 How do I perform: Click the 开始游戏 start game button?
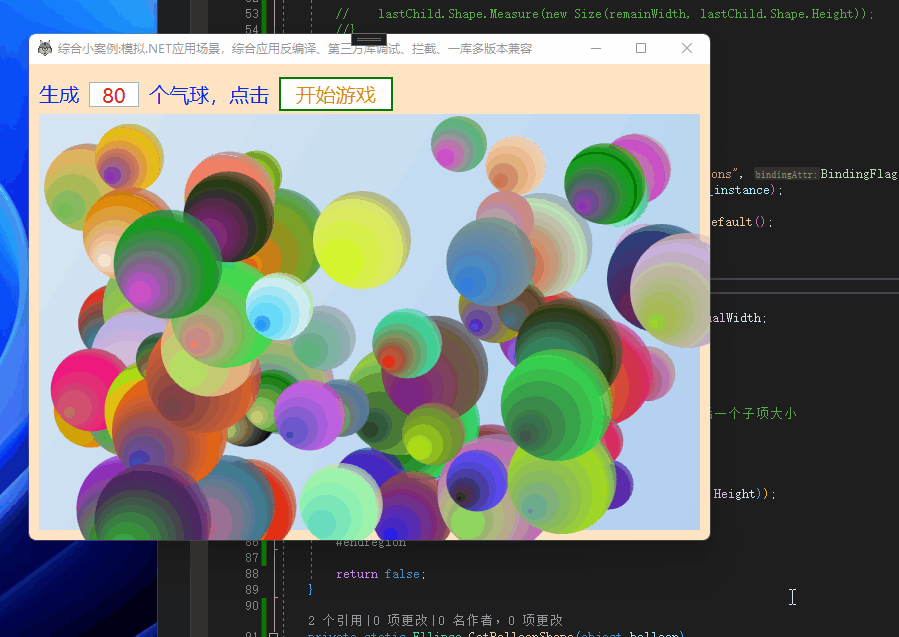pos(336,94)
